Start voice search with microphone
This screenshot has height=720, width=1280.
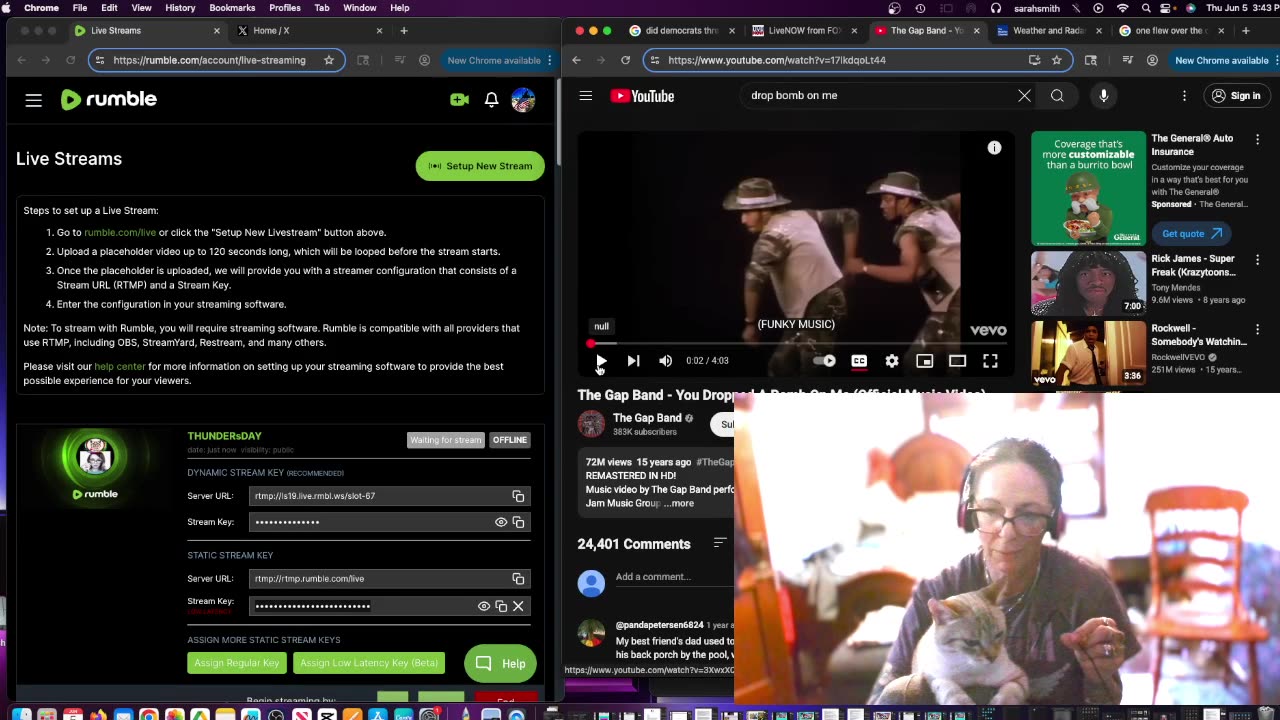(x=1104, y=96)
